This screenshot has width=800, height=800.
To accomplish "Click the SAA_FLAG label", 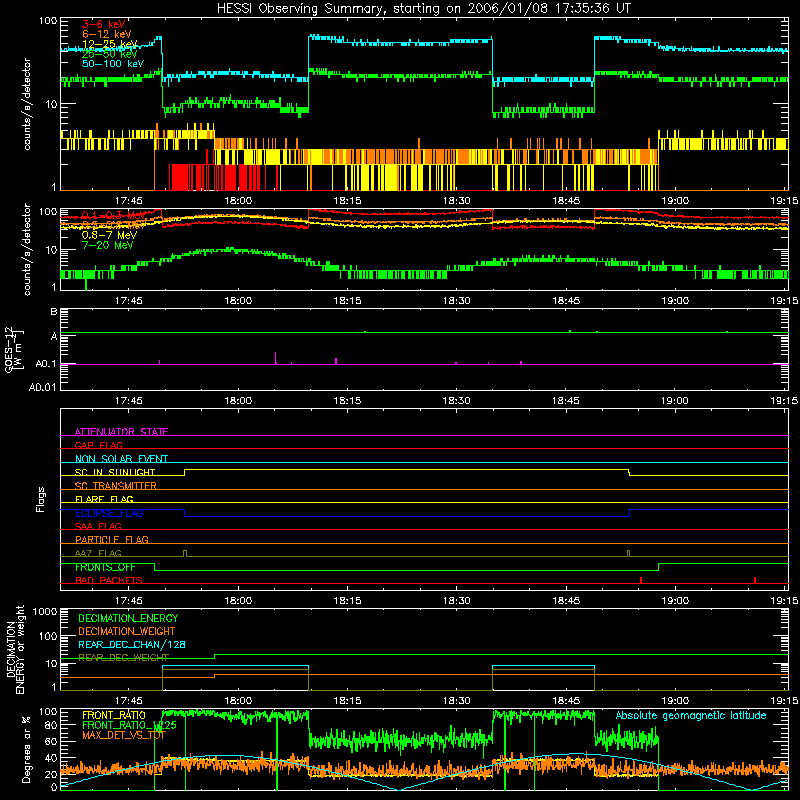I will (x=98, y=526).
